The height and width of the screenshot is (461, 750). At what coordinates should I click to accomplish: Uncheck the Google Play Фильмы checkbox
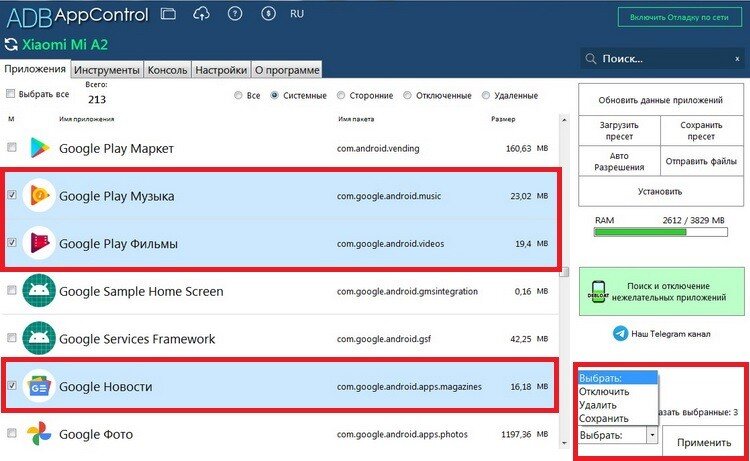[12, 242]
